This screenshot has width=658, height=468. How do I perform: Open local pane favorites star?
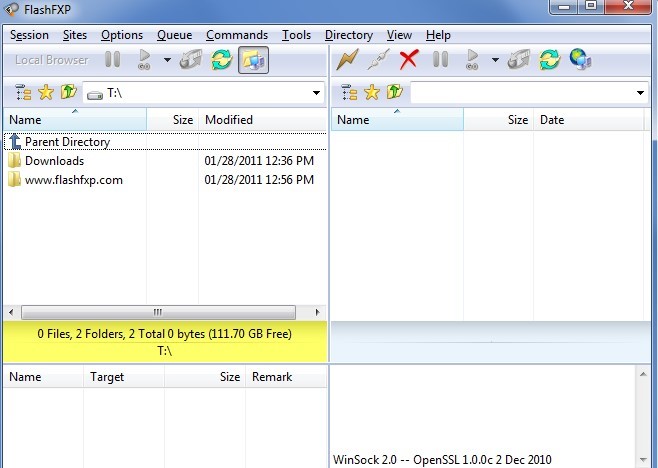46,92
